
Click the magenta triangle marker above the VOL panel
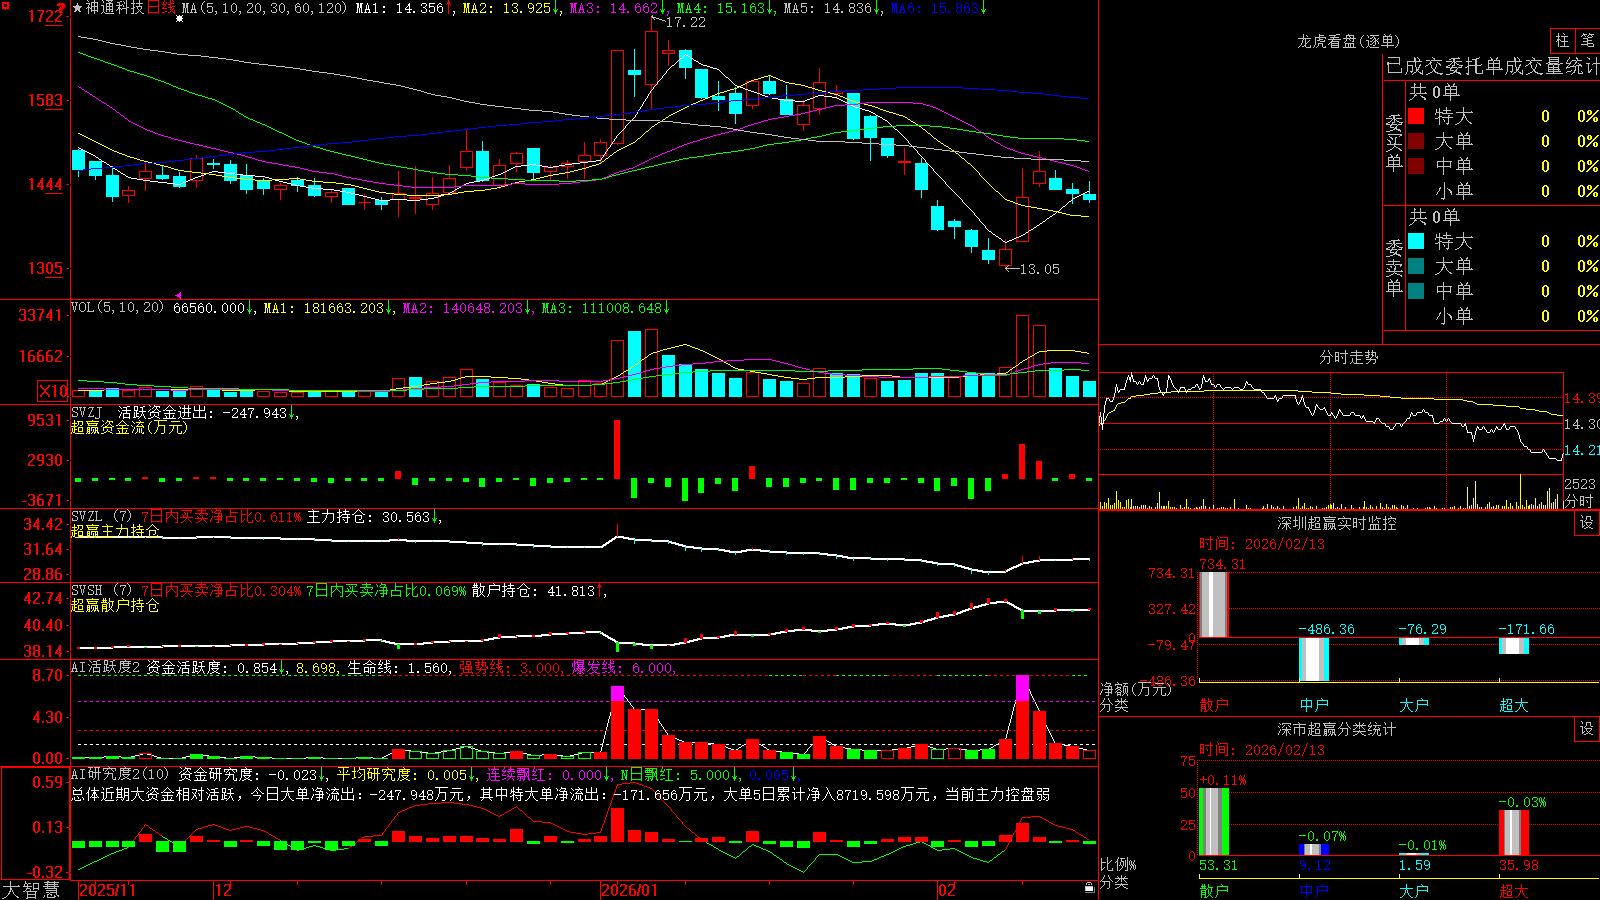(179, 295)
